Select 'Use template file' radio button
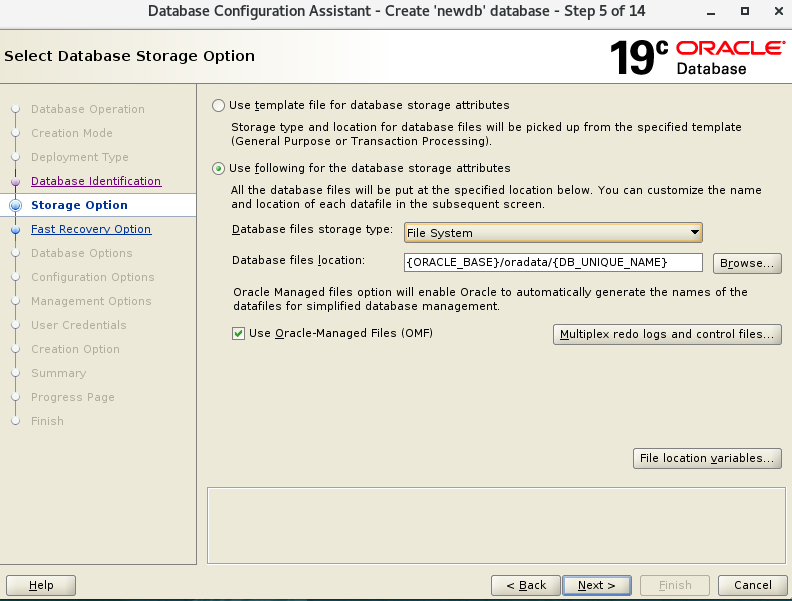 (x=218, y=106)
